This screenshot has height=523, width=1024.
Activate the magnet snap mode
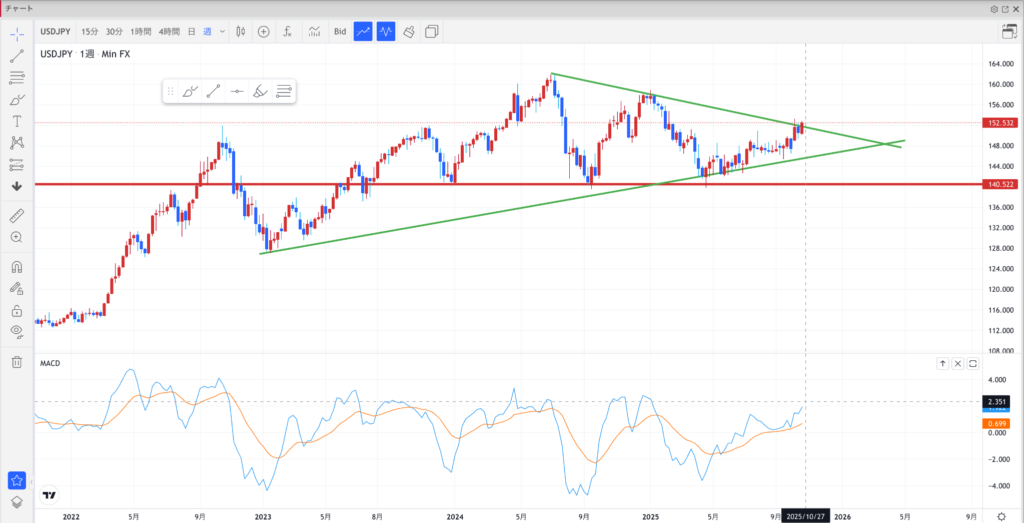(17, 267)
